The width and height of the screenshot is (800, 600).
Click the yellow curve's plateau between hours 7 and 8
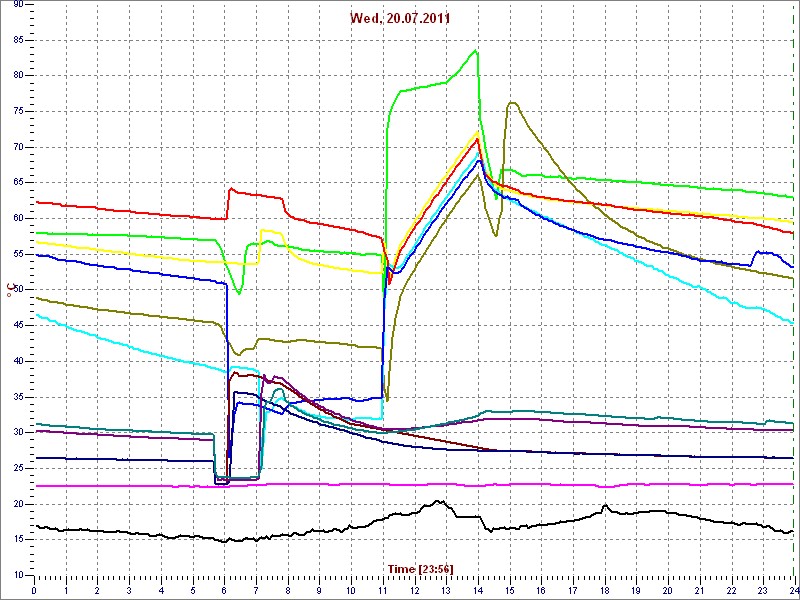coord(270,231)
